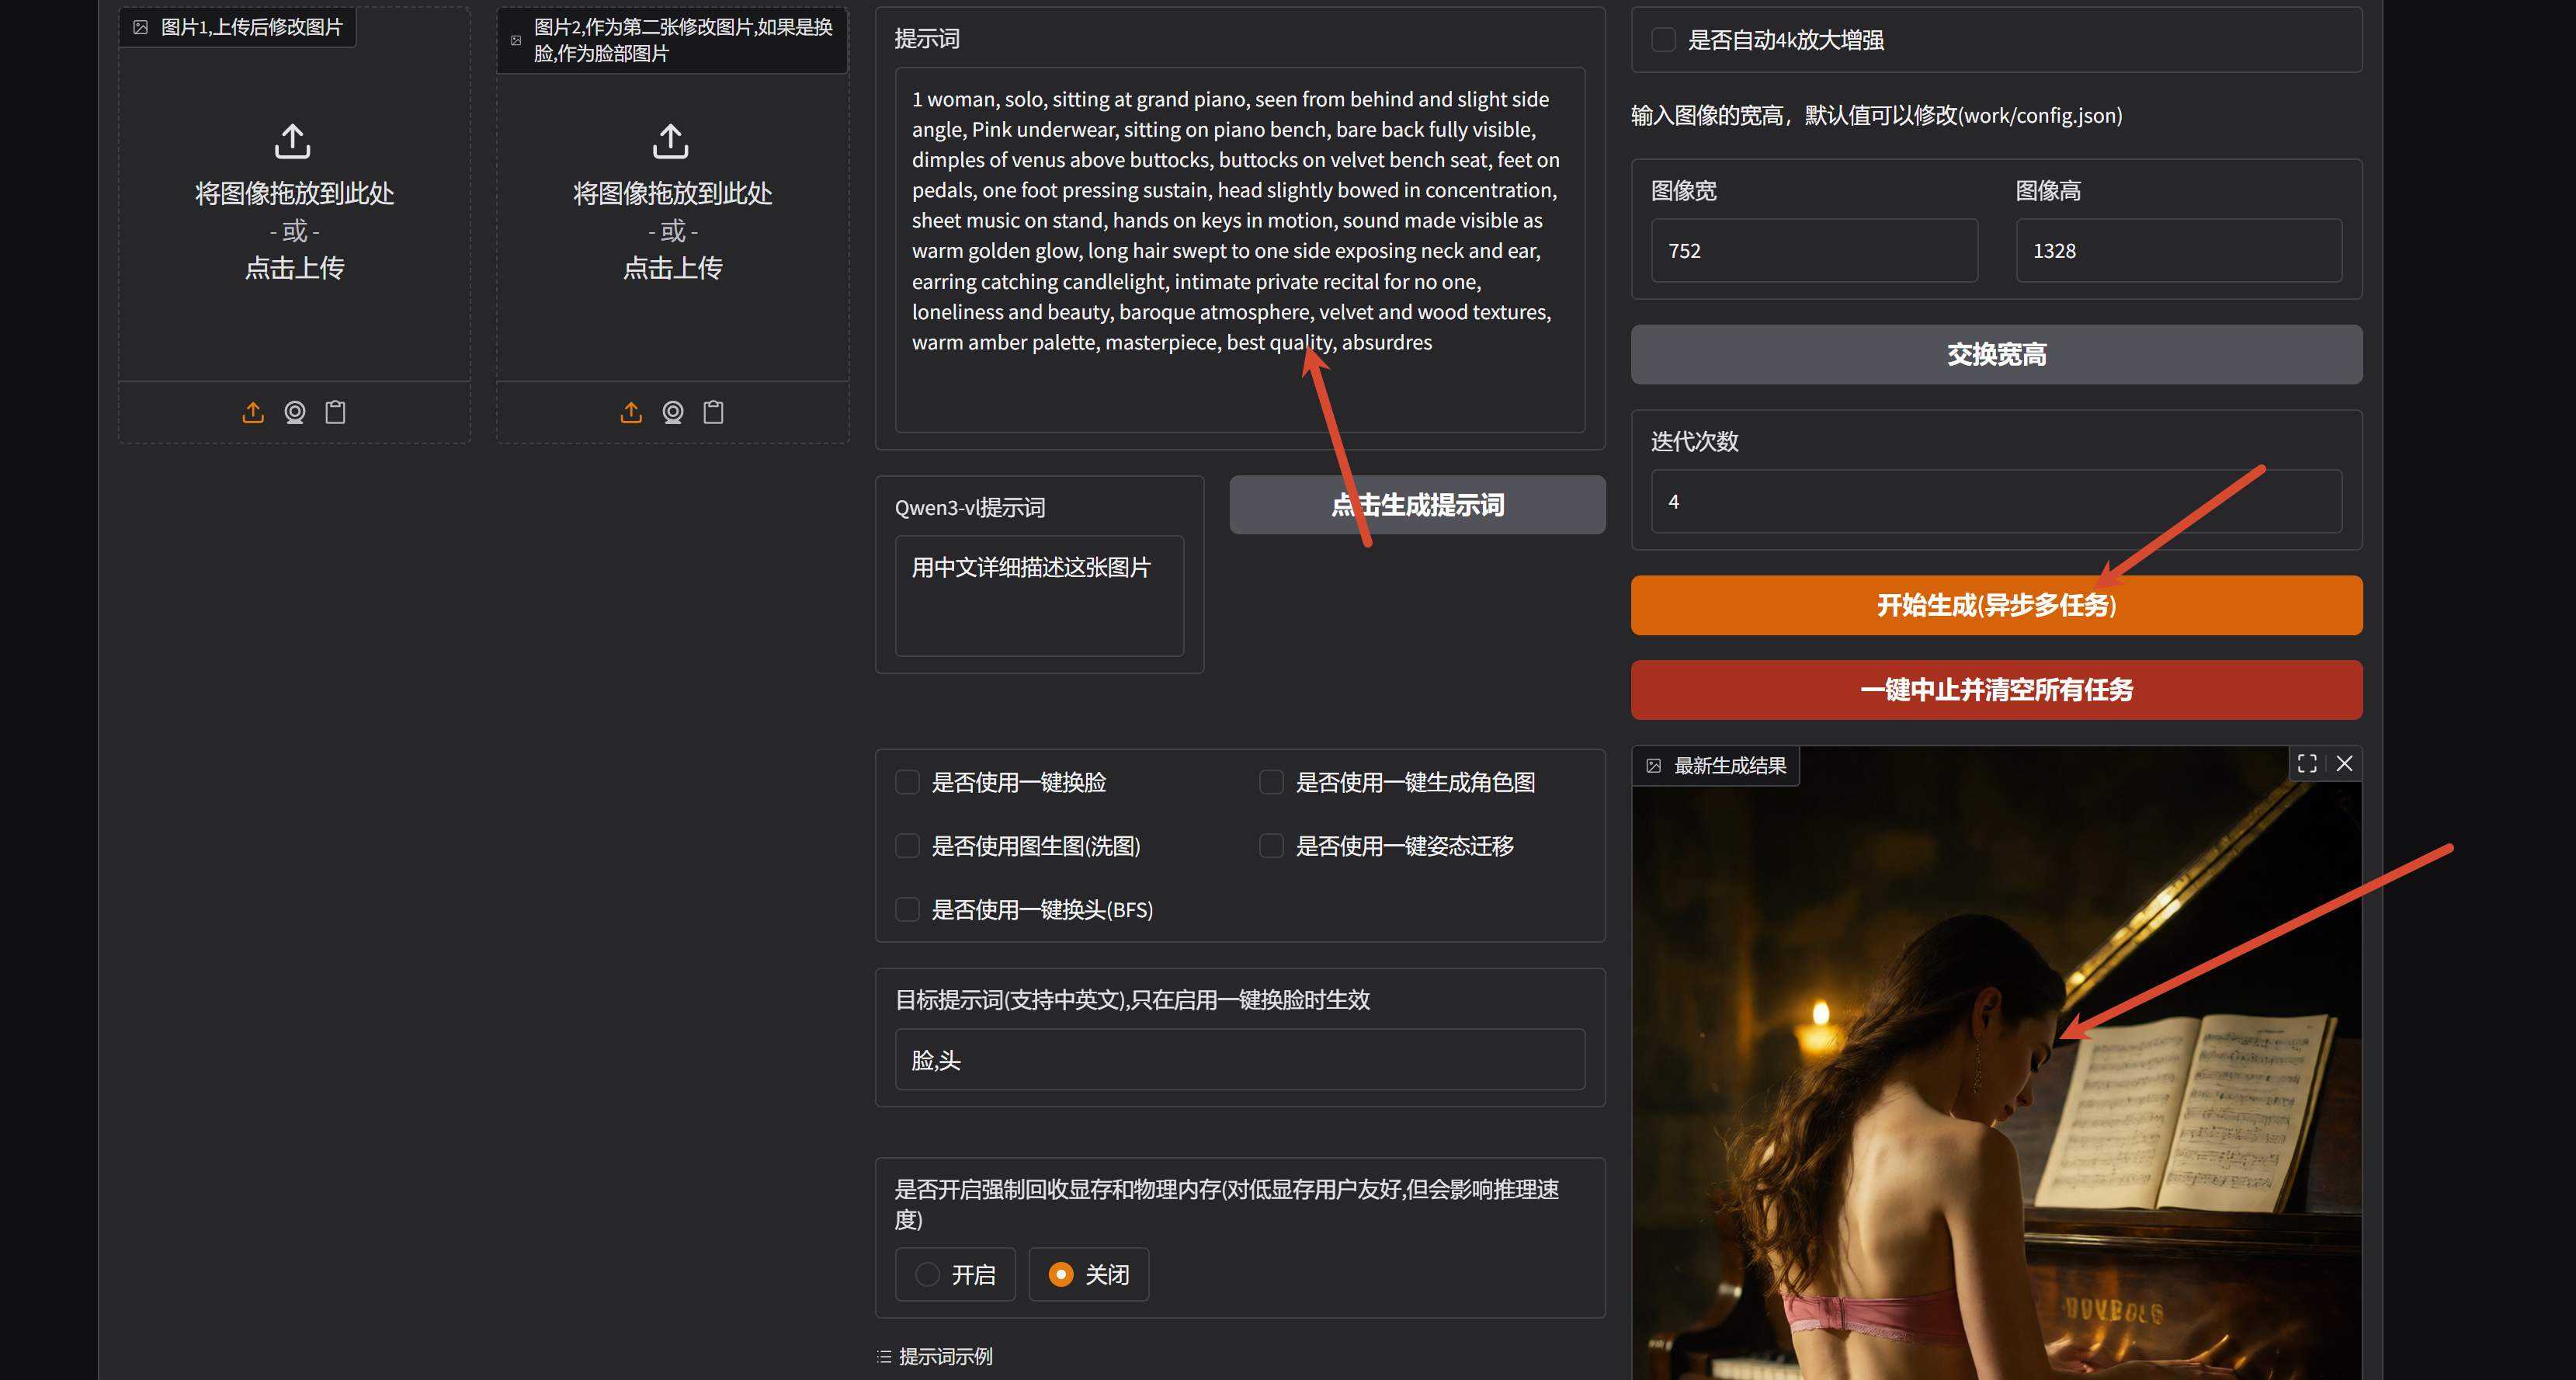Click 点击上传 text in 图片2 panel

(672, 268)
